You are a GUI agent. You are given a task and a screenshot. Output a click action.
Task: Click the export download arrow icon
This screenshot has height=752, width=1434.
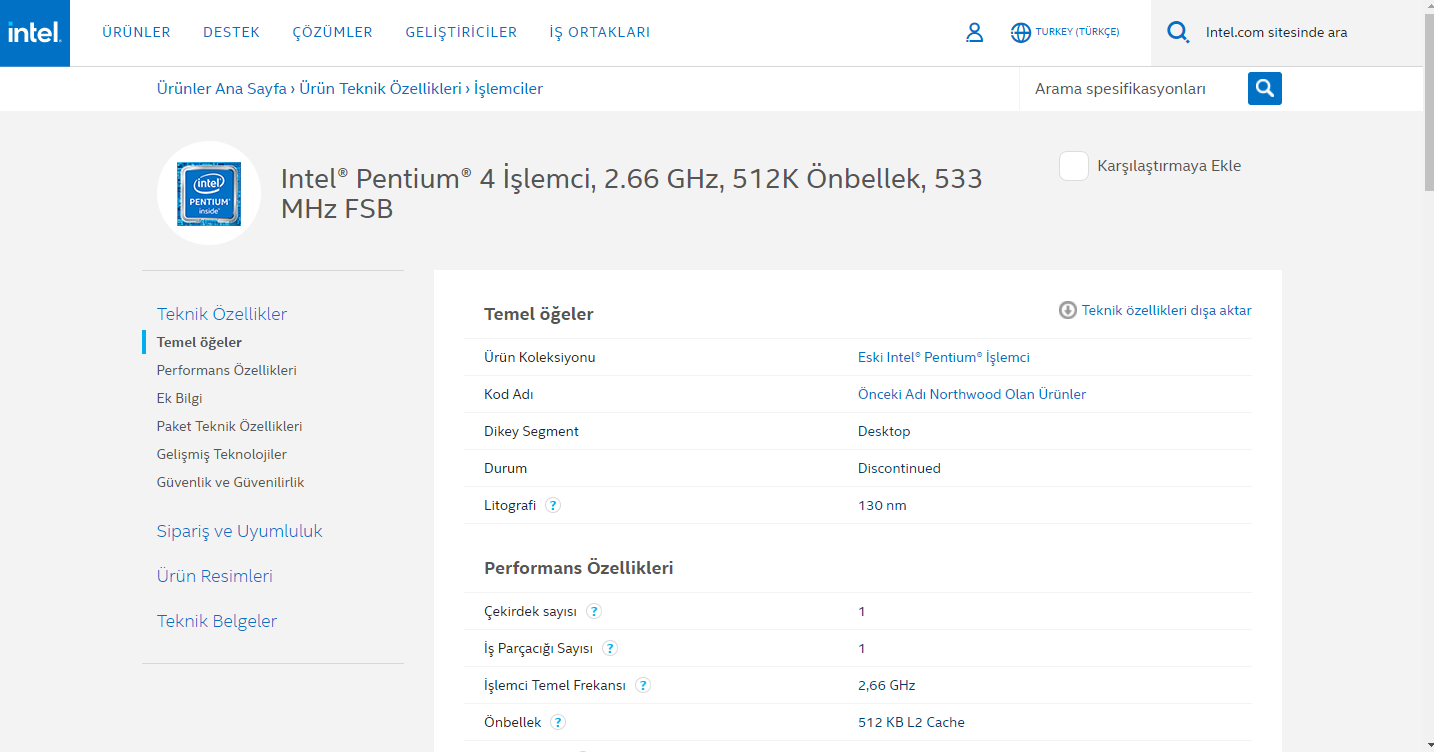[1067, 310]
